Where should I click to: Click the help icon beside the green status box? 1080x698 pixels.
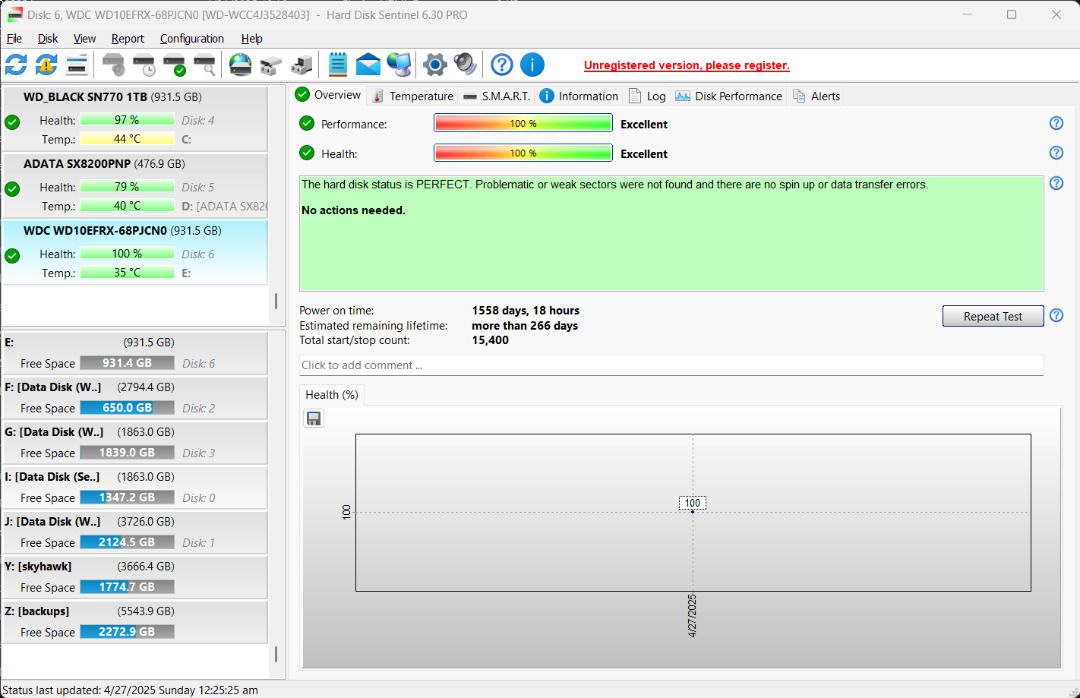[1056, 183]
